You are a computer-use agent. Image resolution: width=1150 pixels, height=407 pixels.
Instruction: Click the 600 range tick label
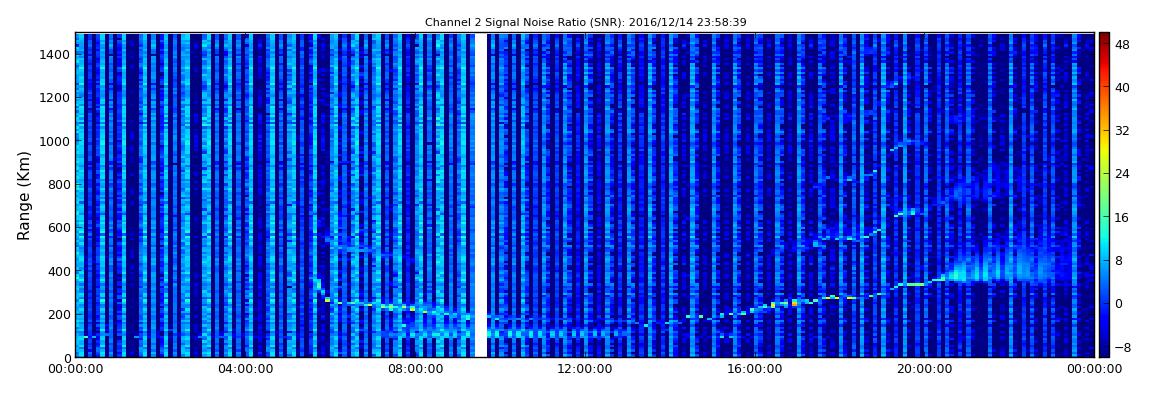[59, 227]
